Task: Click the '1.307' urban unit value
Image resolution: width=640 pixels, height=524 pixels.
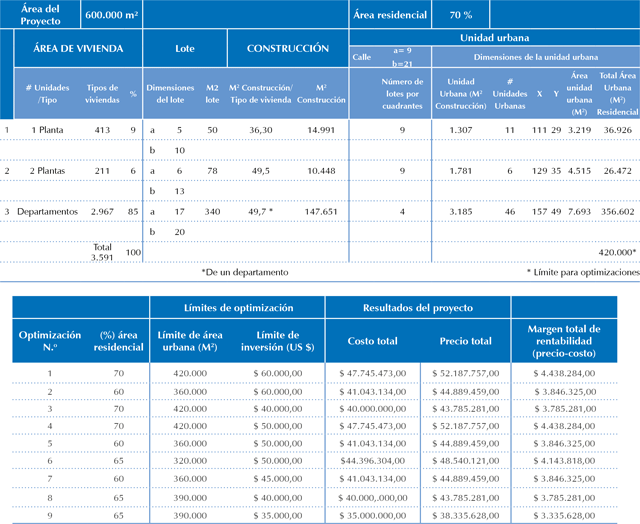Action: click(460, 130)
